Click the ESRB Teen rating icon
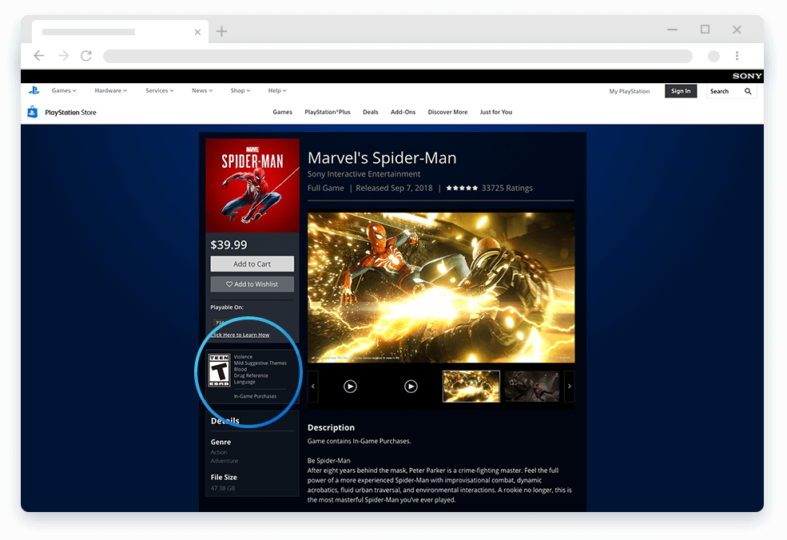Screen dimensions: 787x540 click(x=219, y=370)
